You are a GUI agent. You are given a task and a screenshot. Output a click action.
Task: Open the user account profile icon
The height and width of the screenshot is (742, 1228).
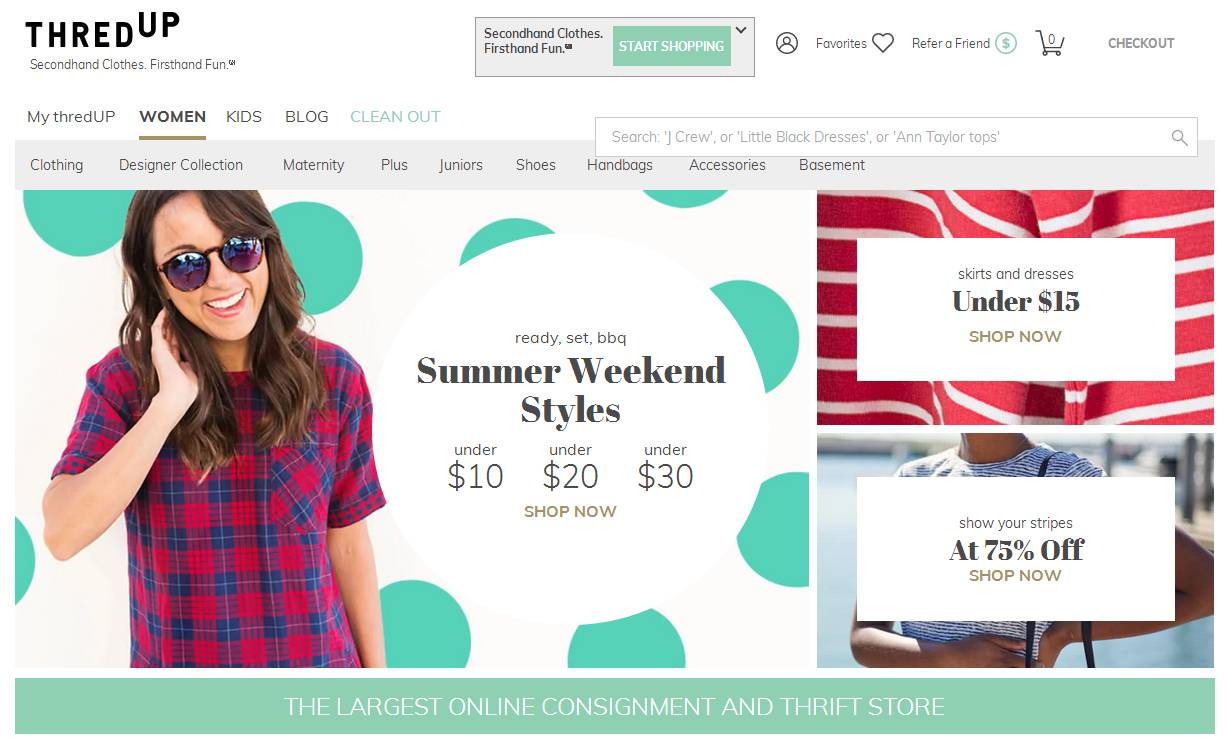point(787,43)
